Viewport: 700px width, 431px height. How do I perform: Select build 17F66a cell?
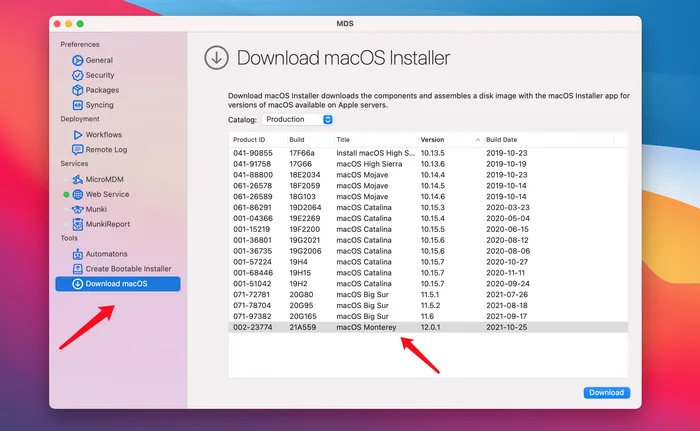[x=302, y=153]
